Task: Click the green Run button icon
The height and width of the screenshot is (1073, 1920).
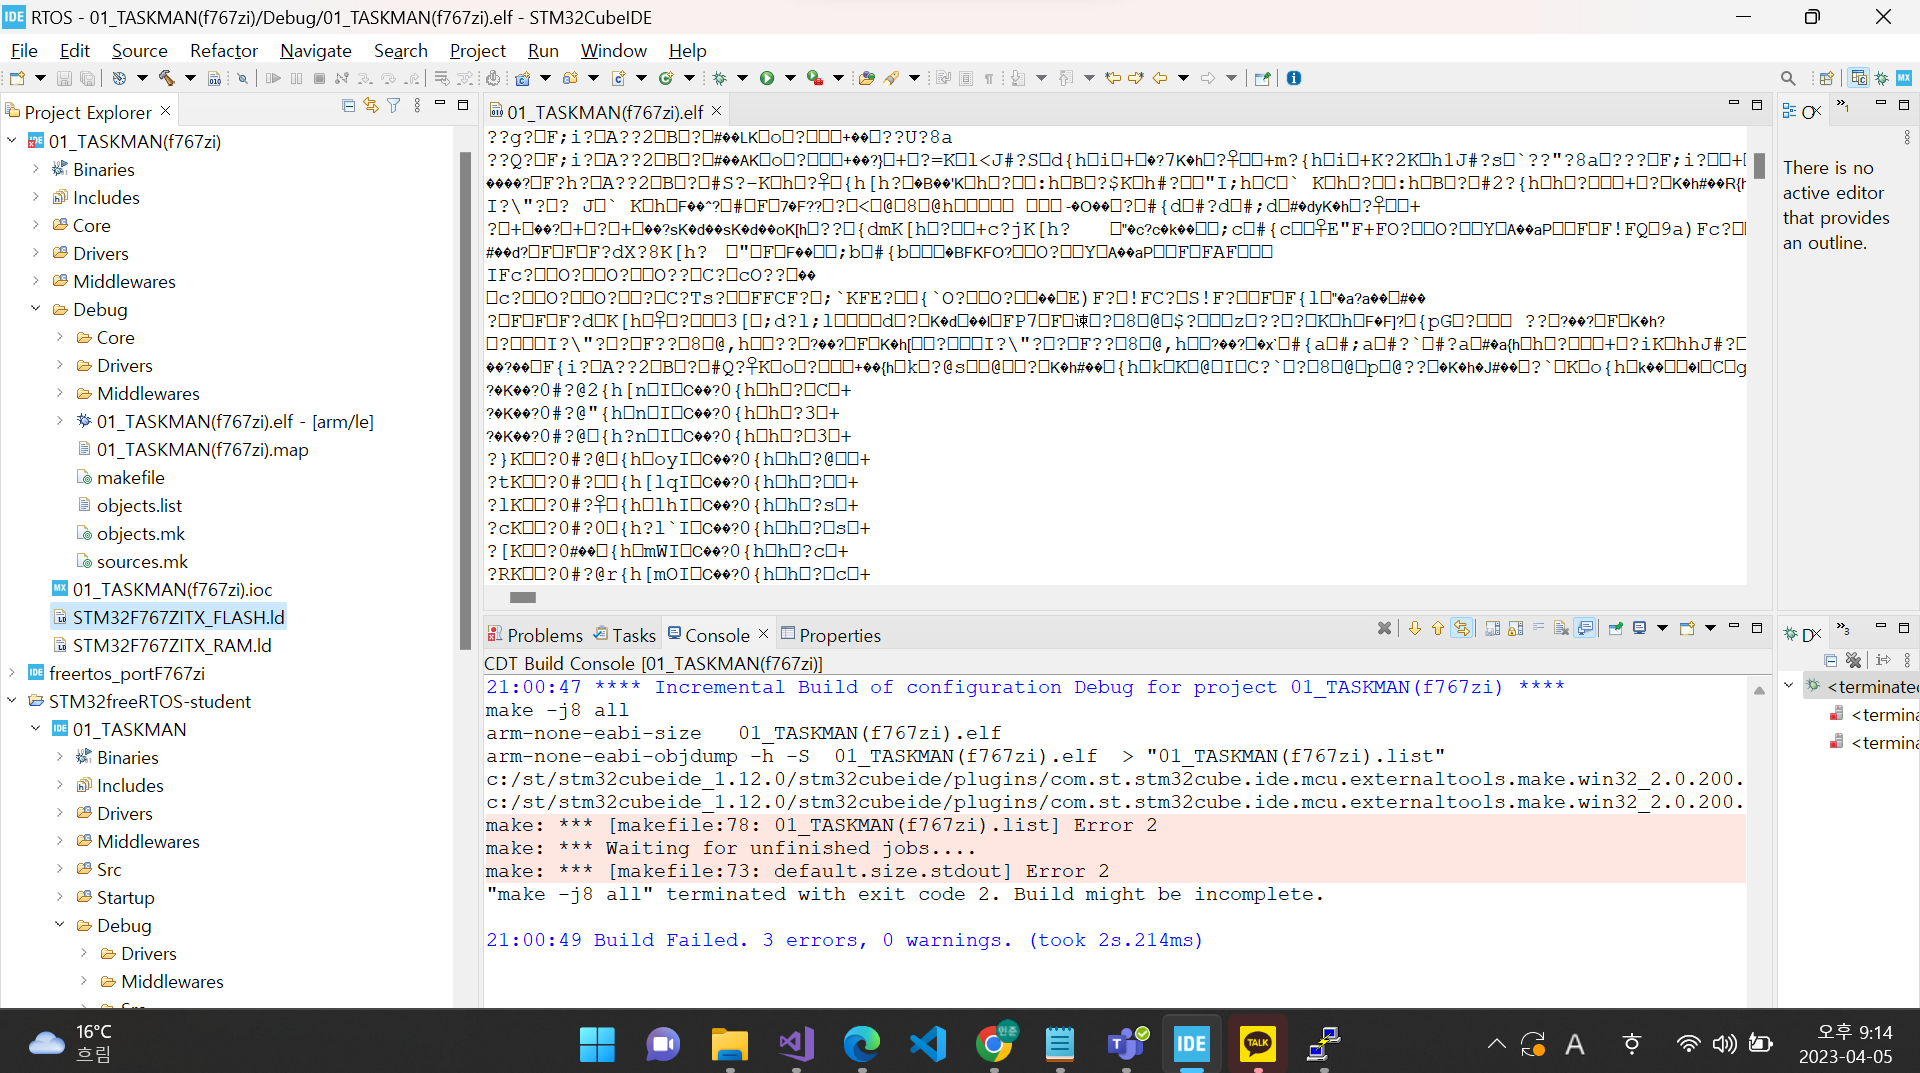Action: [767, 78]
